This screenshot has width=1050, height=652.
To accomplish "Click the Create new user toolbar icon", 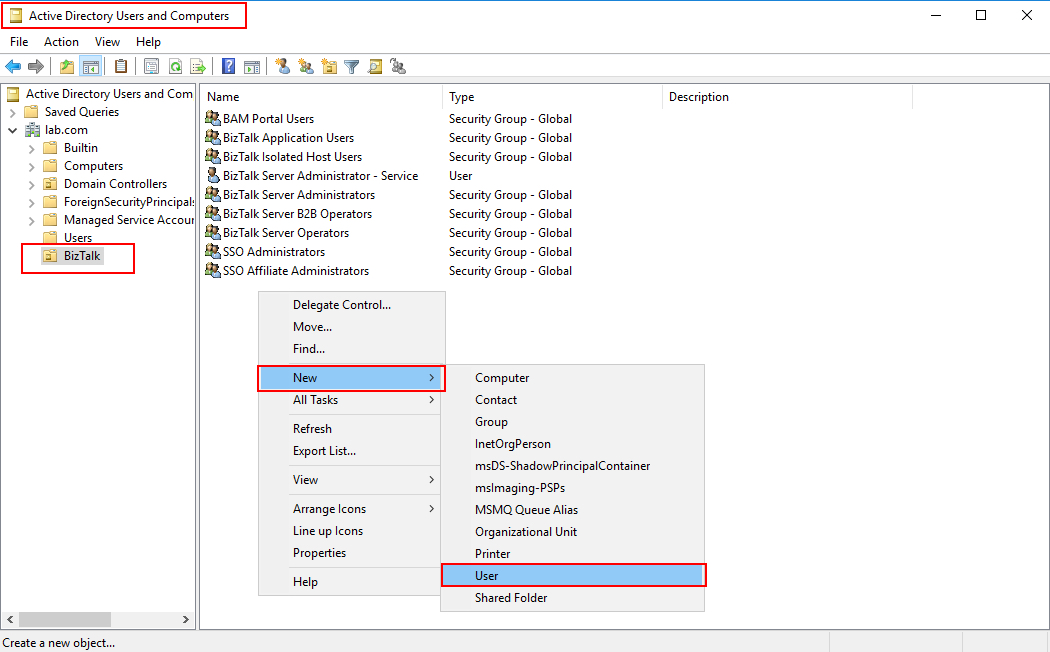I will point(283,66).
